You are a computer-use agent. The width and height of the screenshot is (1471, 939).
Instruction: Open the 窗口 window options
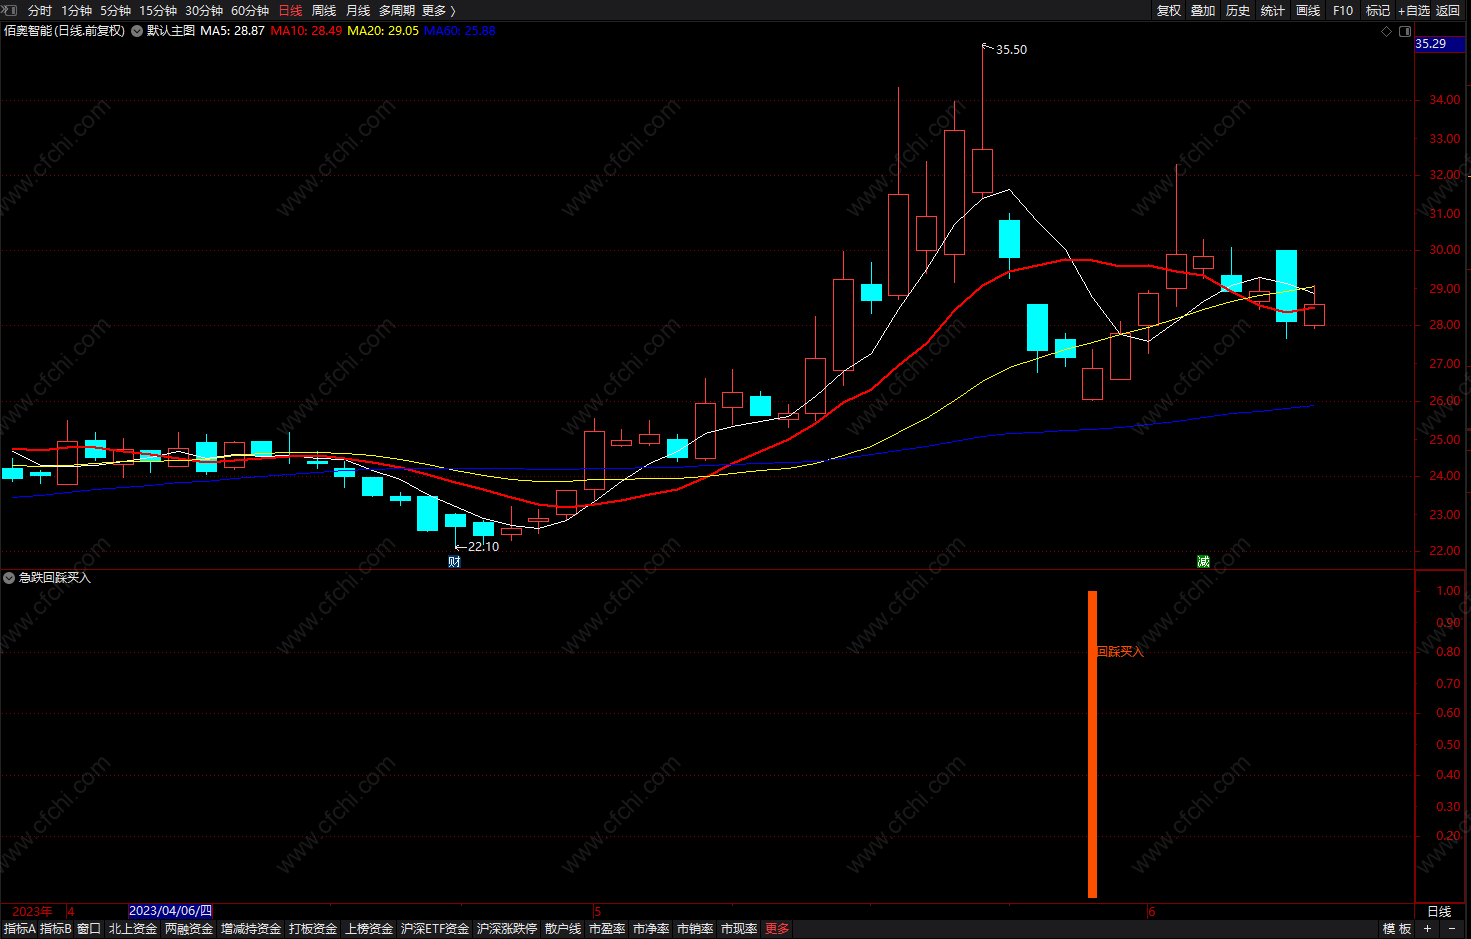tap(89, 929)
